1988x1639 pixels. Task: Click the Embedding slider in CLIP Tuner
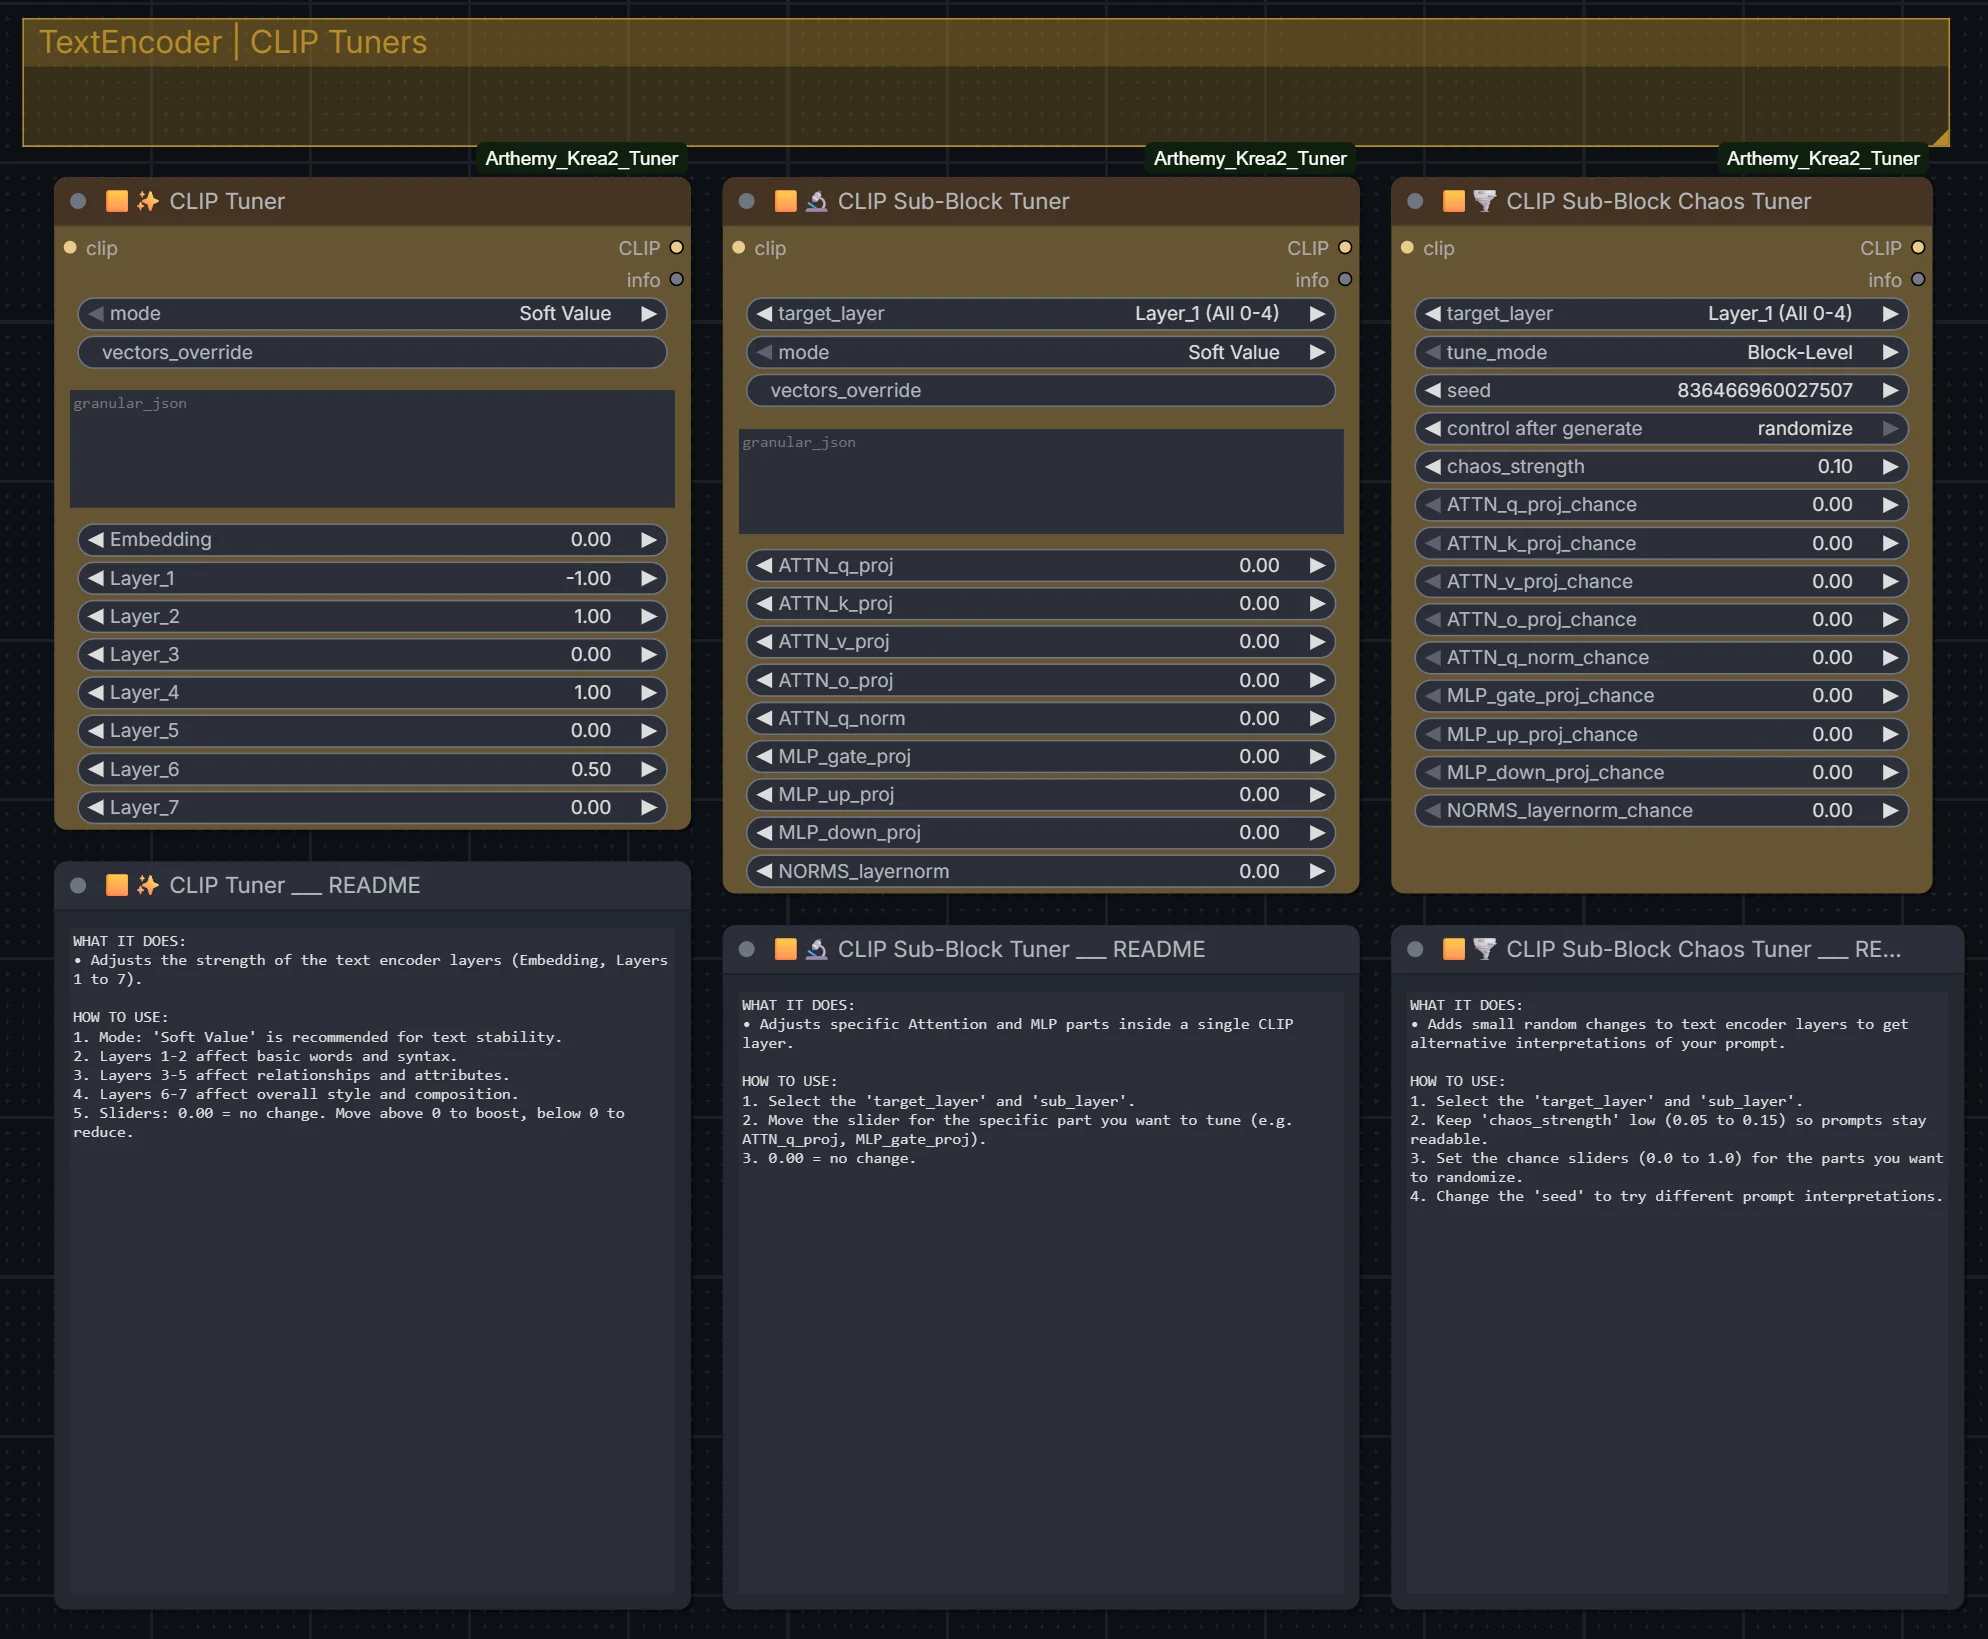click(372, 539)
